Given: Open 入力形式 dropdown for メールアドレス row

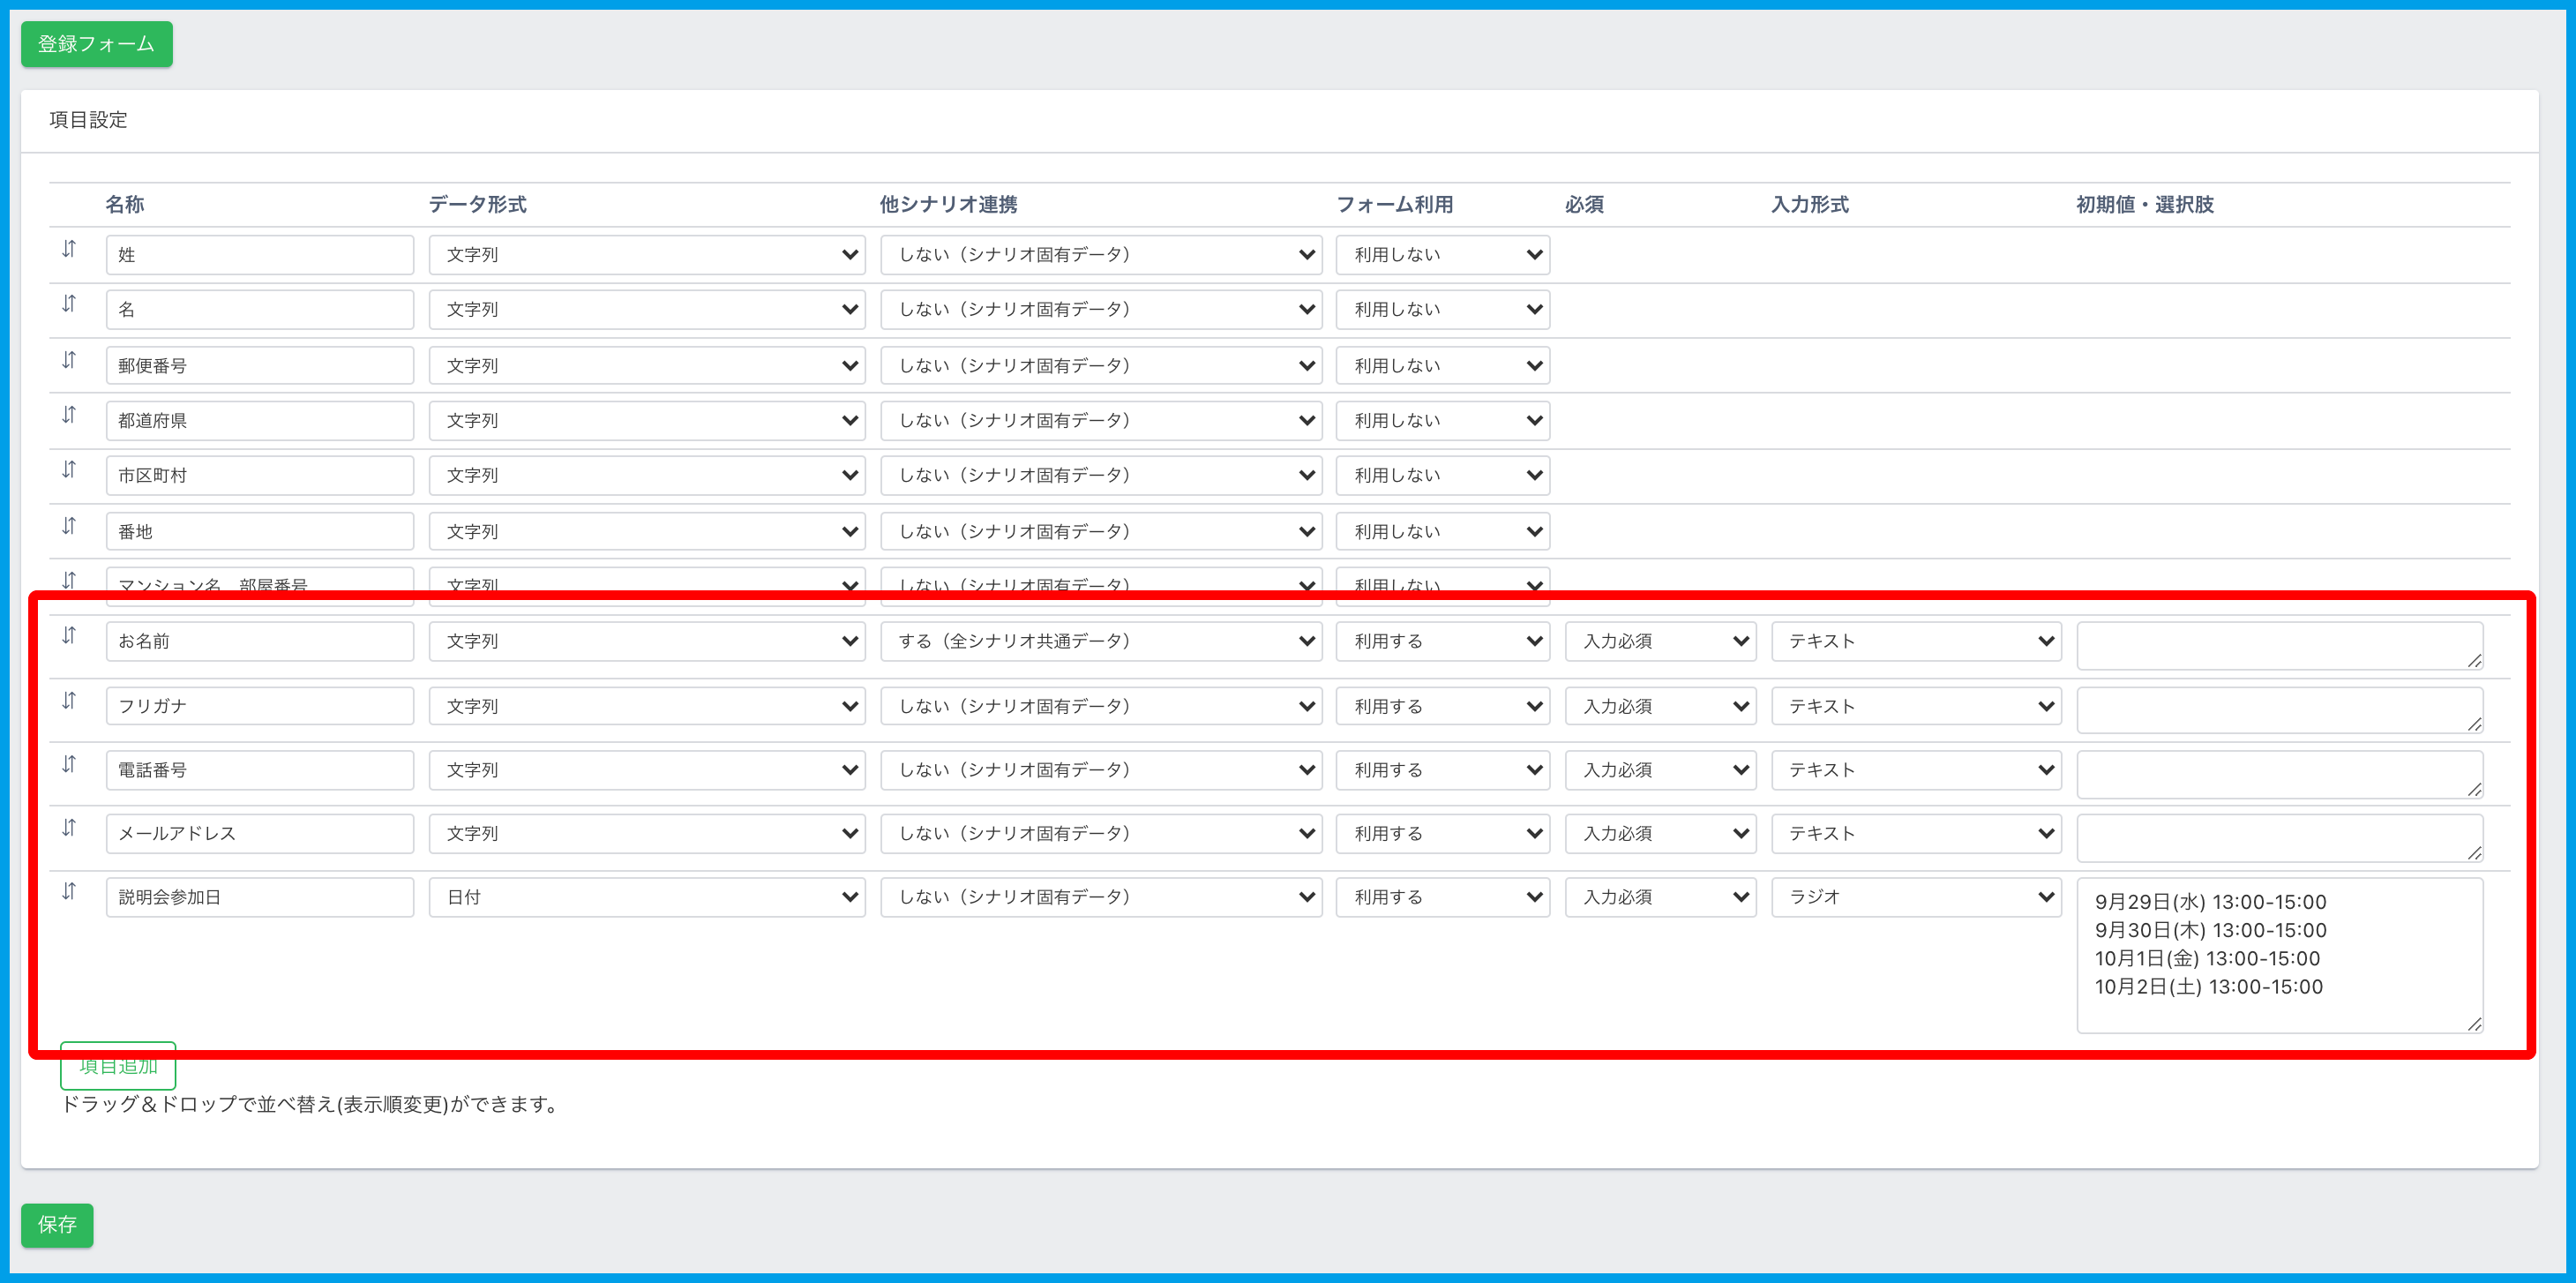Looking at the screenshot, I should point(1915,833).
